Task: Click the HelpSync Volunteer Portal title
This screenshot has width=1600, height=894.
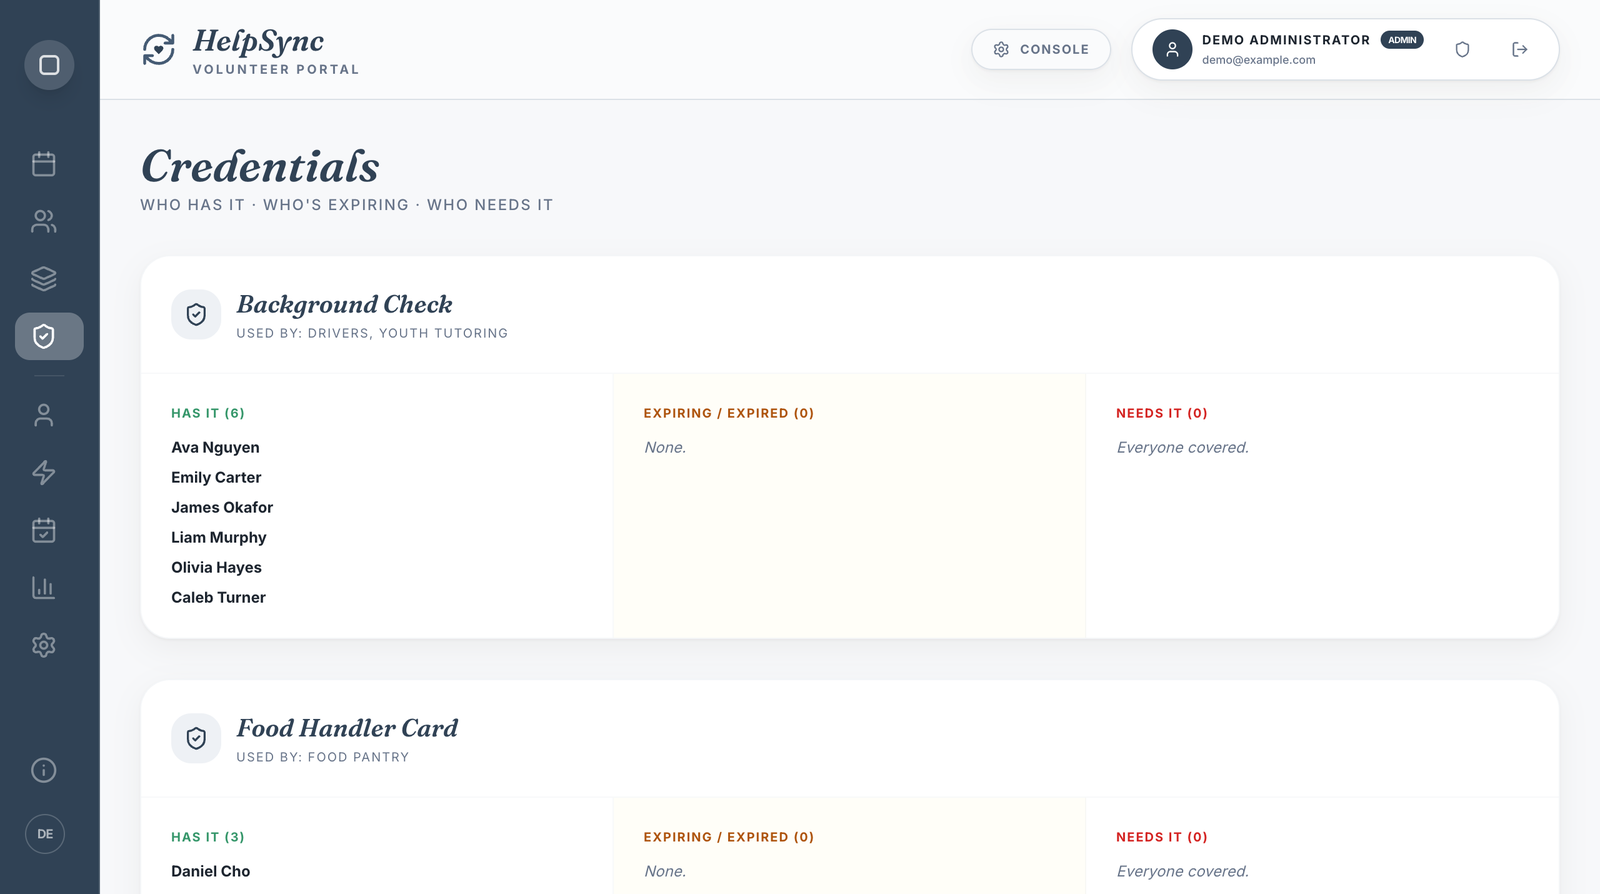Action: (276, 51)
